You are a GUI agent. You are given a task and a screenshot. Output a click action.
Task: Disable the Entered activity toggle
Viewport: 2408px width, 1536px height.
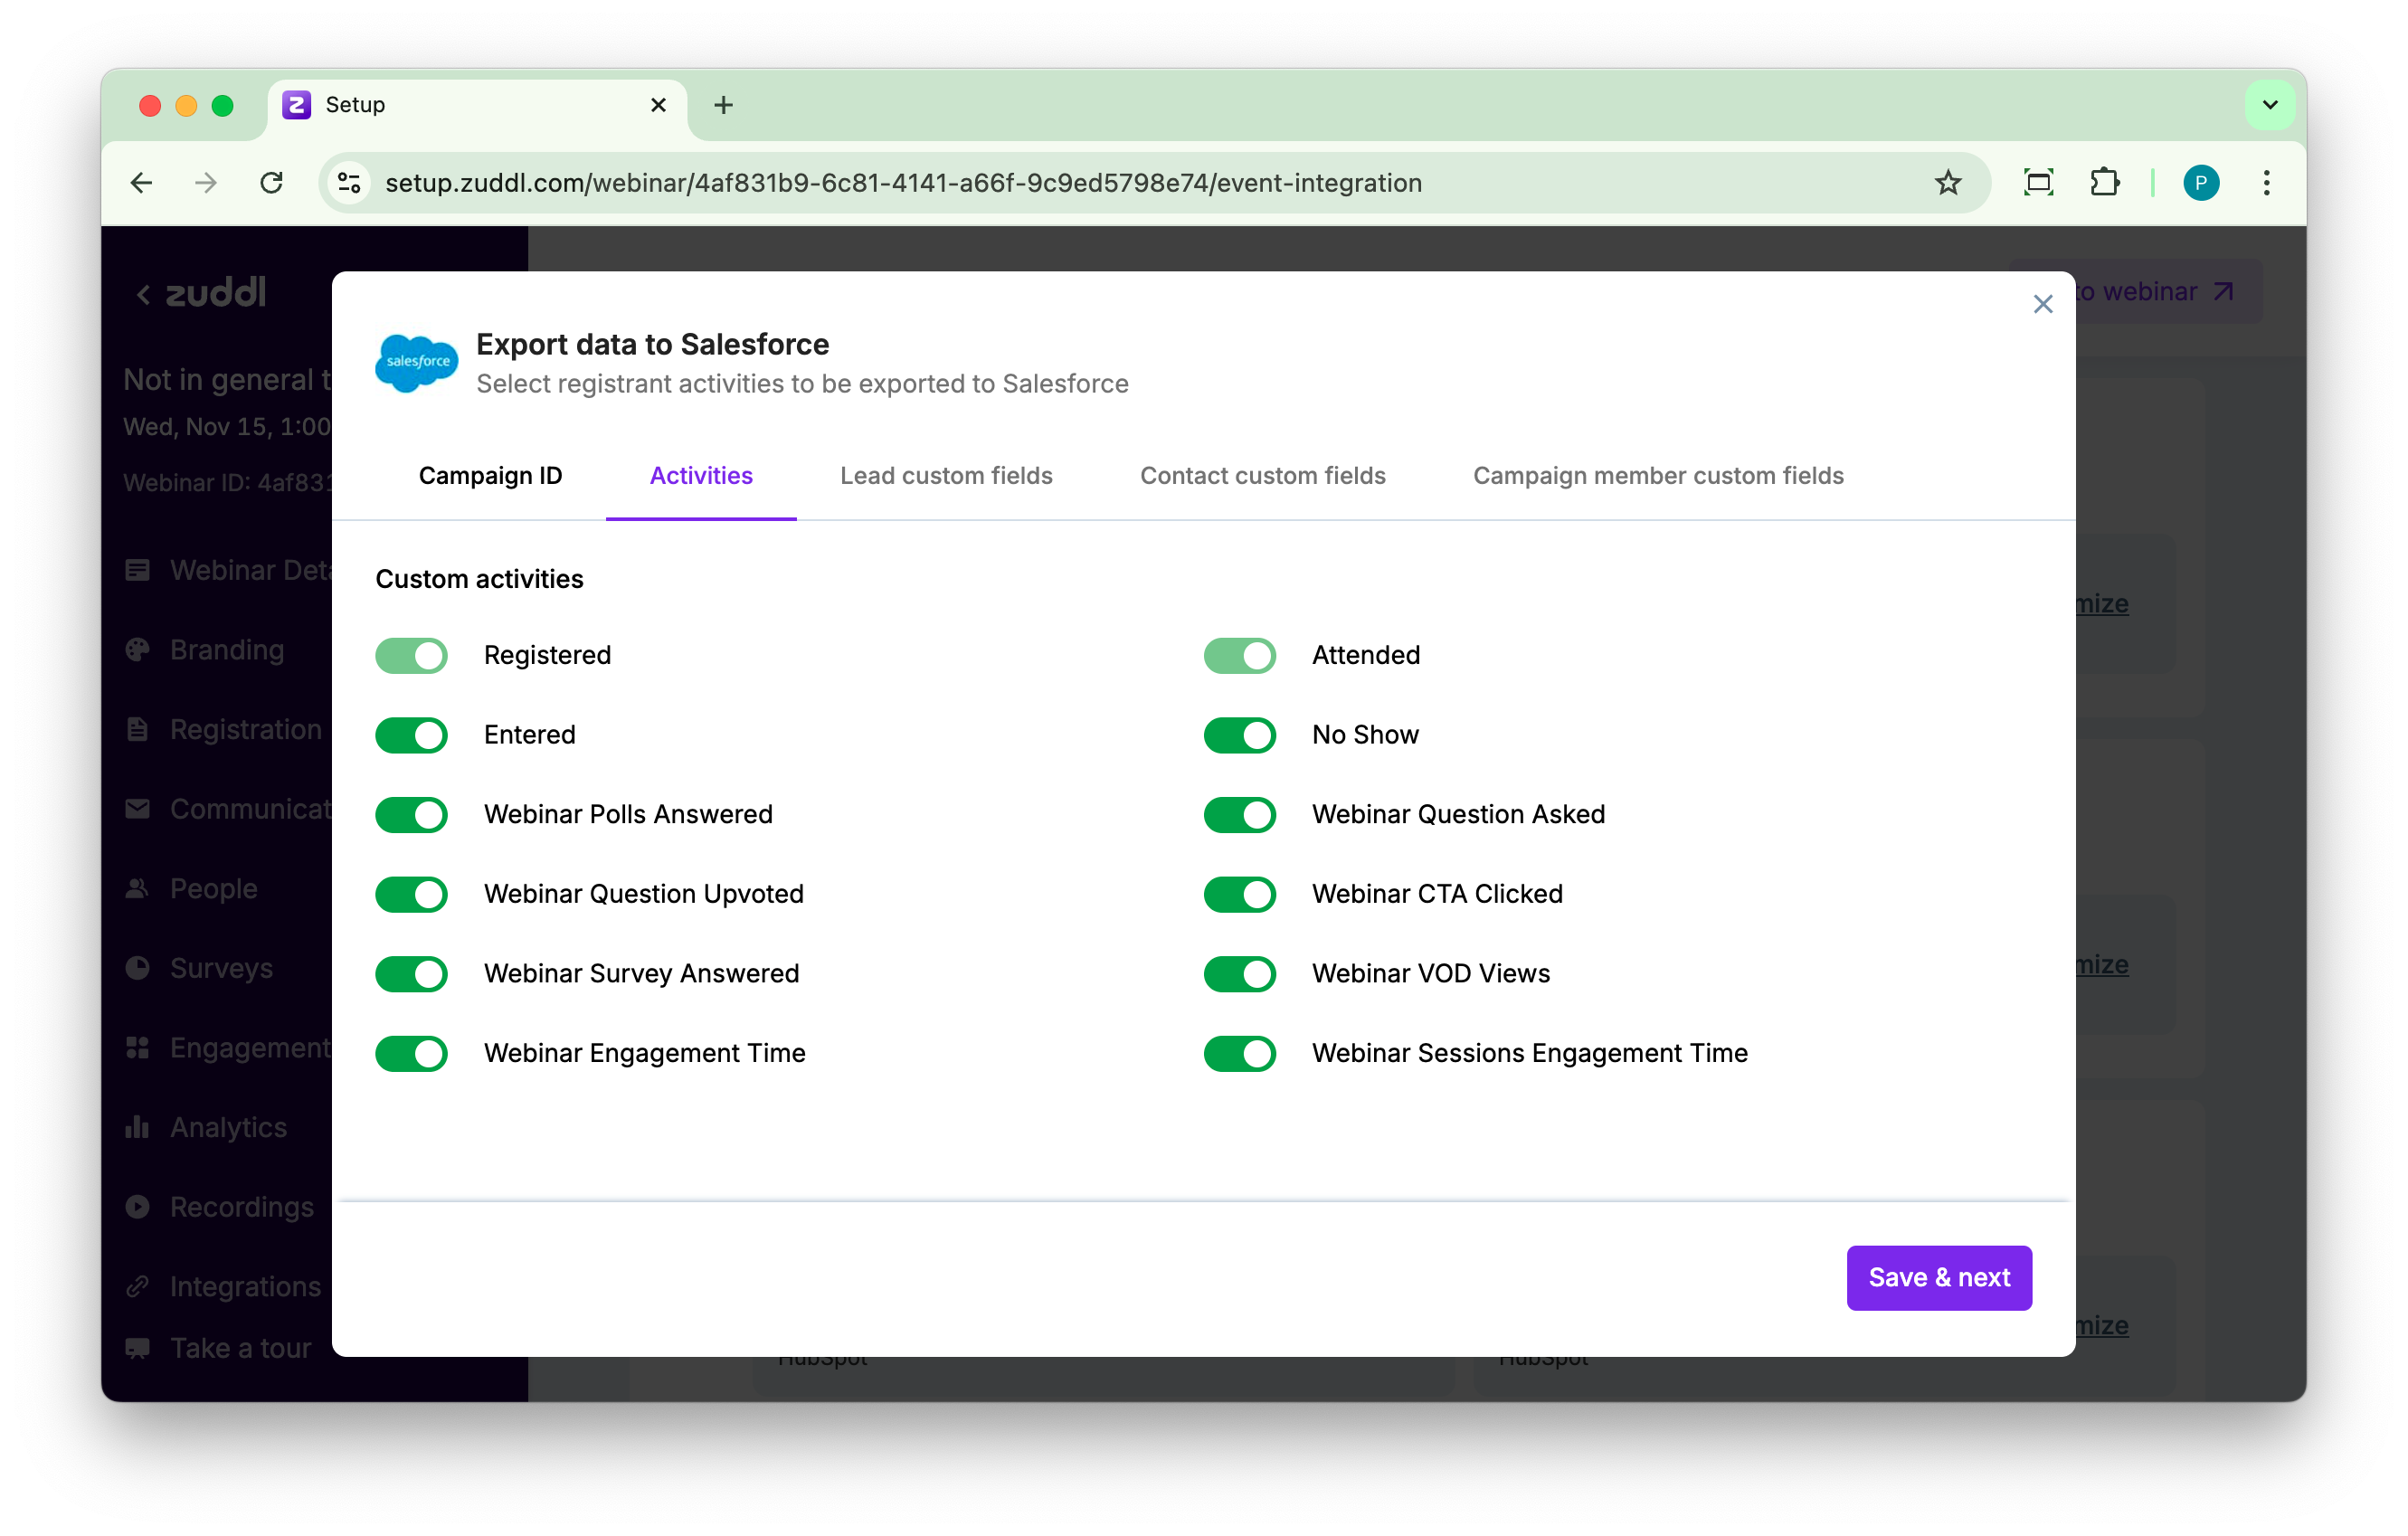(x=411, y=735)
